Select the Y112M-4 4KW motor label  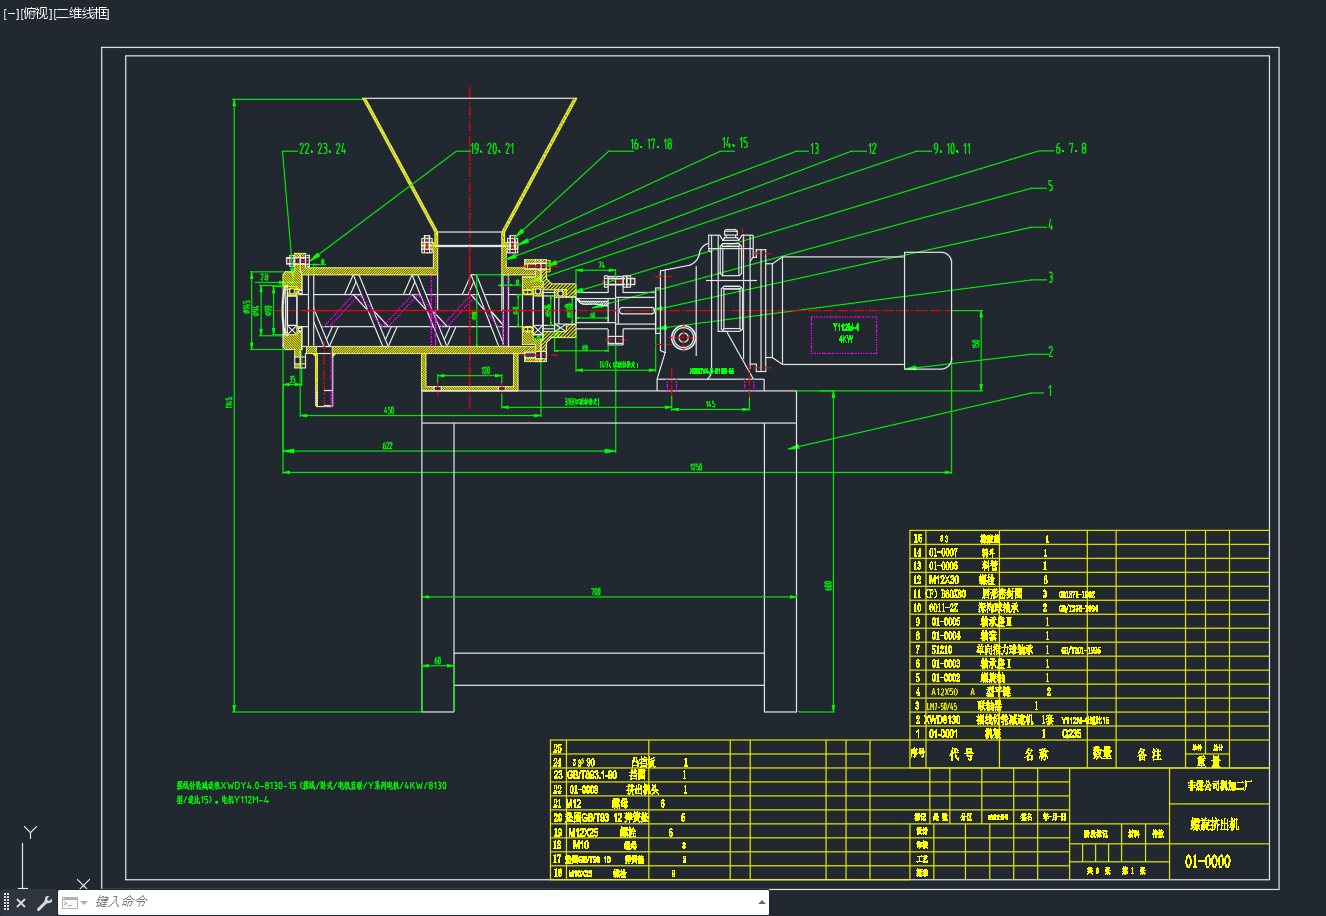tap(846, 332)
